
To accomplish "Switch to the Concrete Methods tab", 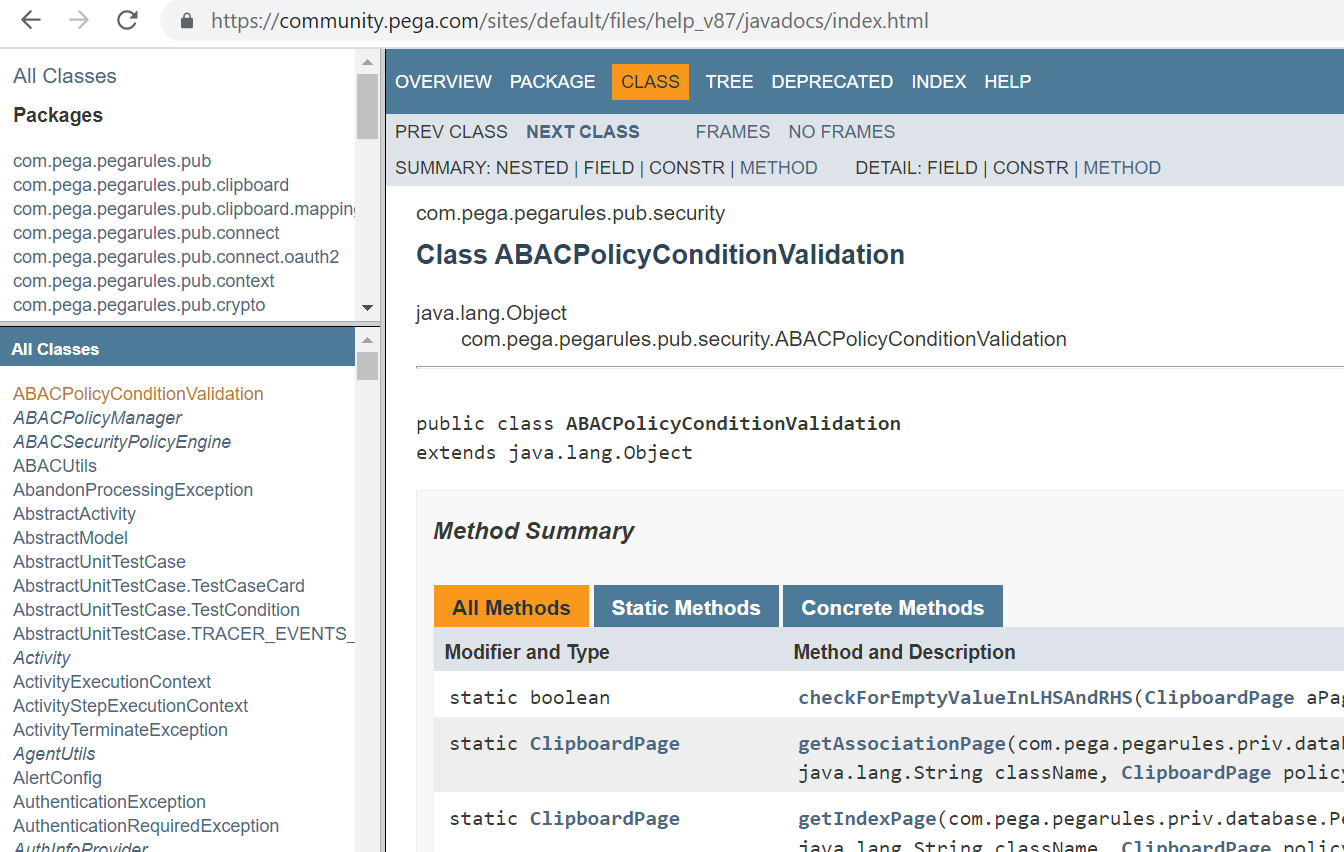I will pos(892,606).
